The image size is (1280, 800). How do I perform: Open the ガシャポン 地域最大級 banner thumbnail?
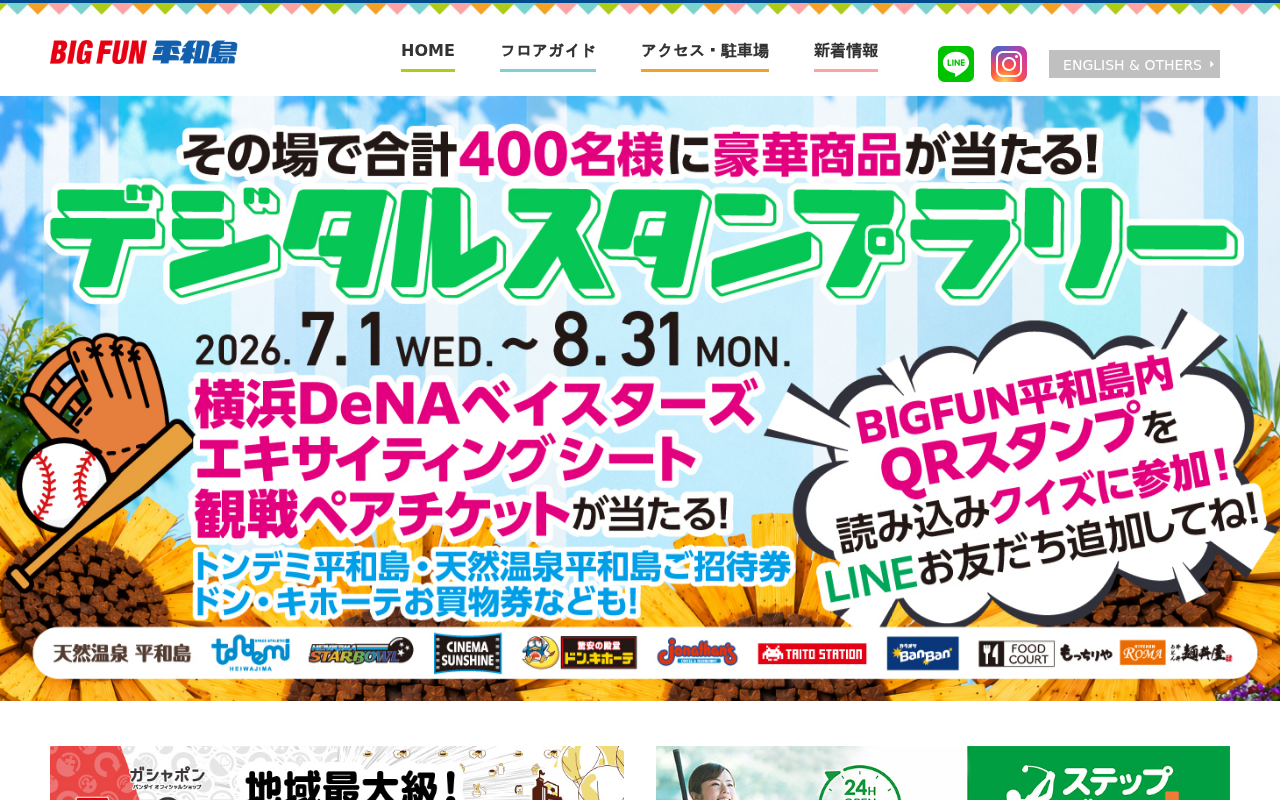click(337, 773)
